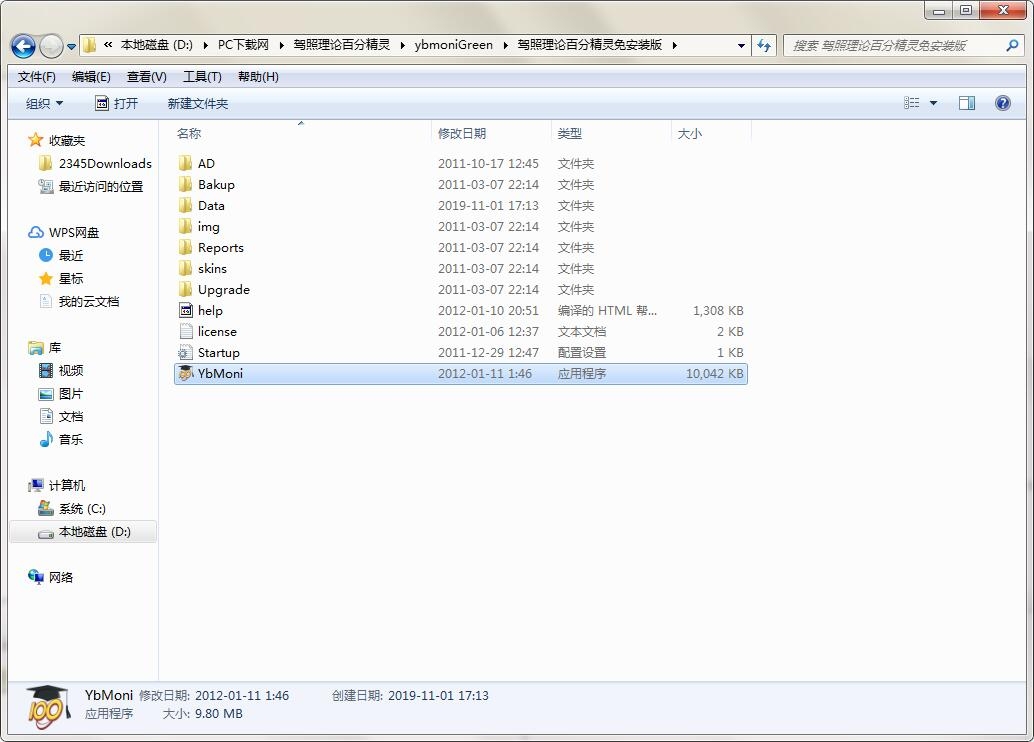Click 本地磁盘 (D:) in address breadcrumb
This screenshot has width=1034, height=742.
point(157,45)
